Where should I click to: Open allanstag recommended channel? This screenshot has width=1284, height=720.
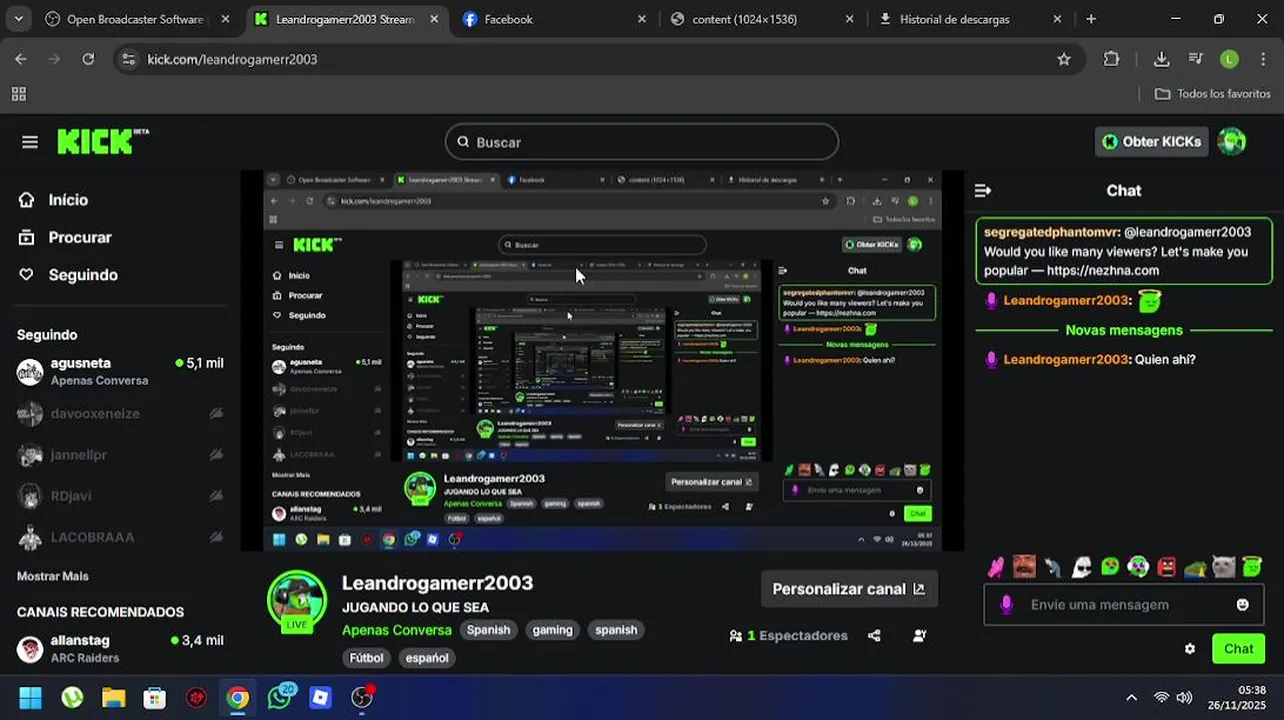click(x=120, y=648)
